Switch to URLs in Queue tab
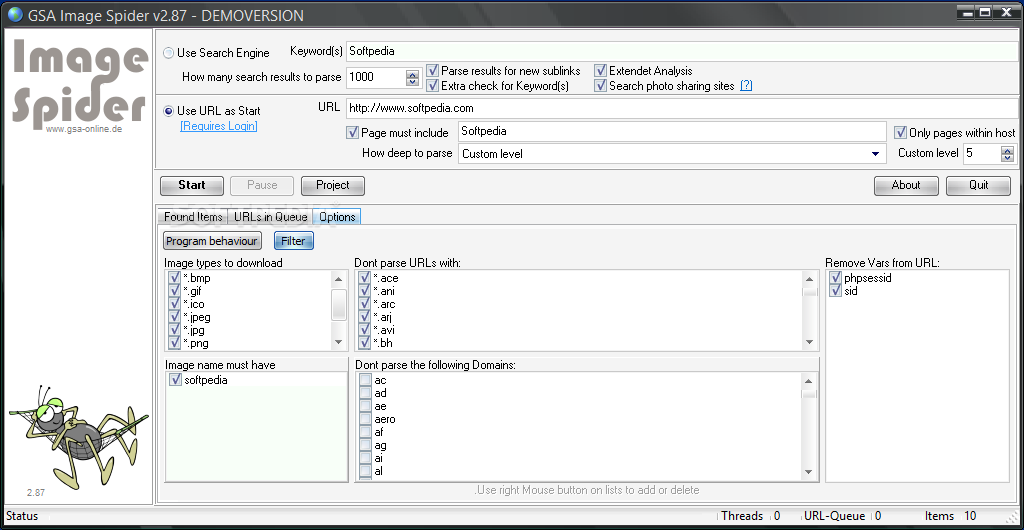Screen dimensions: 1024x530 (x=270, y=217)
